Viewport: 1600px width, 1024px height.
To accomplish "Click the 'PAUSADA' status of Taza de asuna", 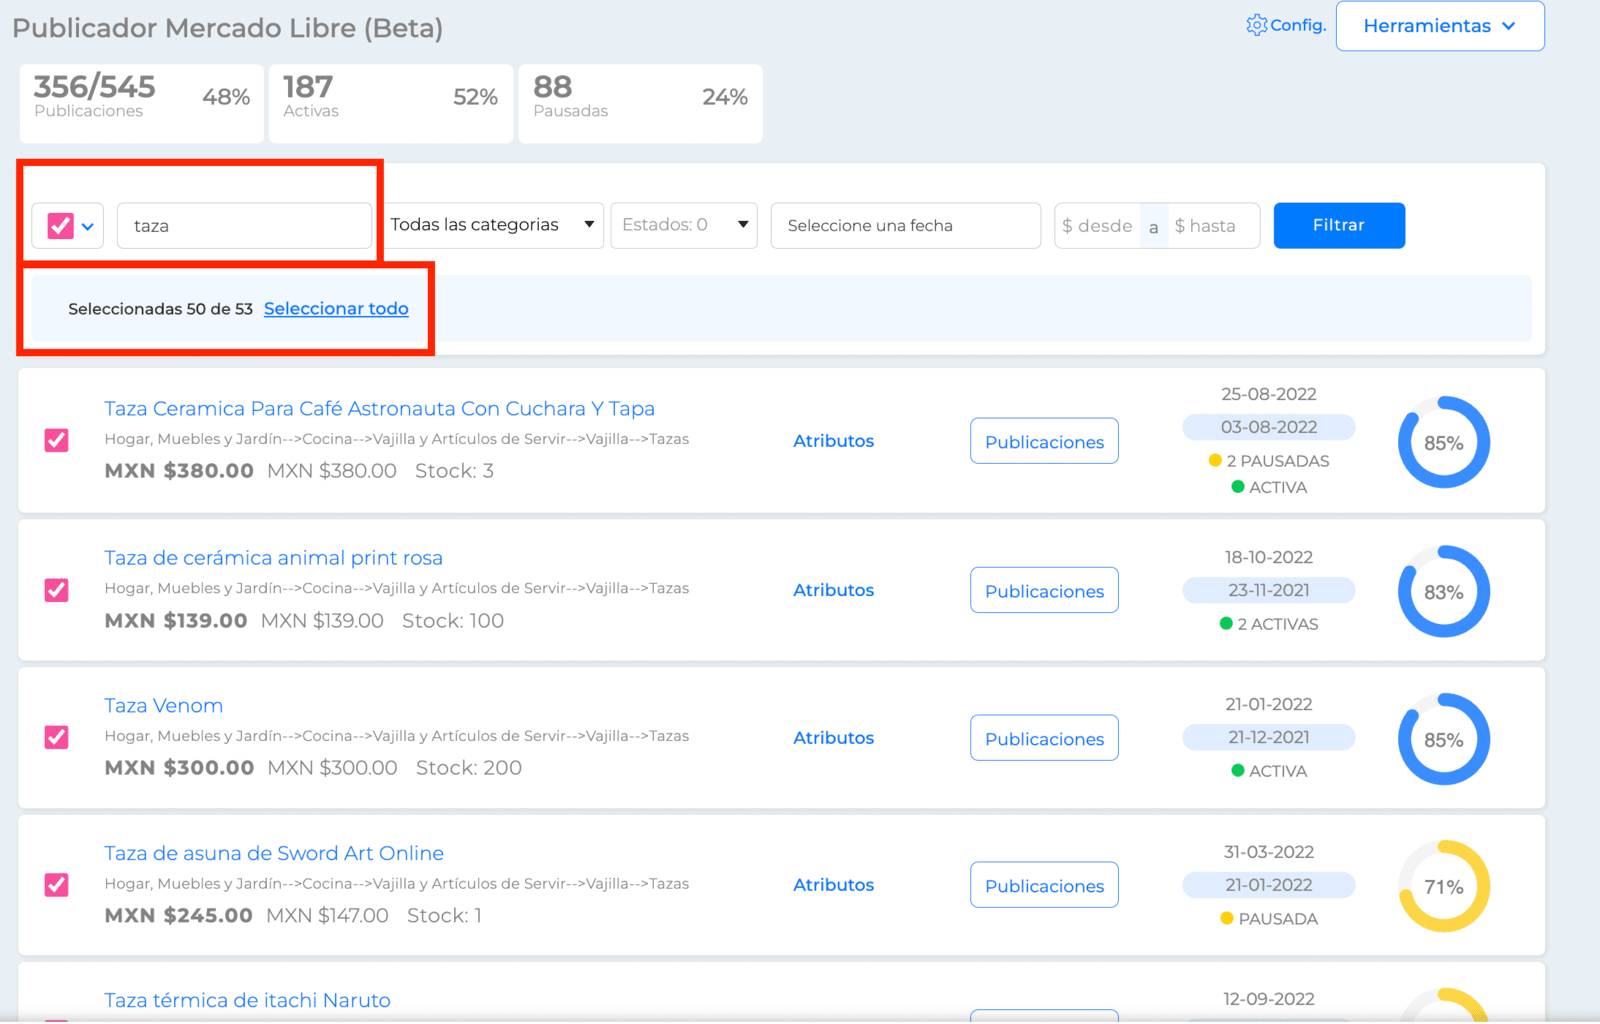I will [1269, 919].
